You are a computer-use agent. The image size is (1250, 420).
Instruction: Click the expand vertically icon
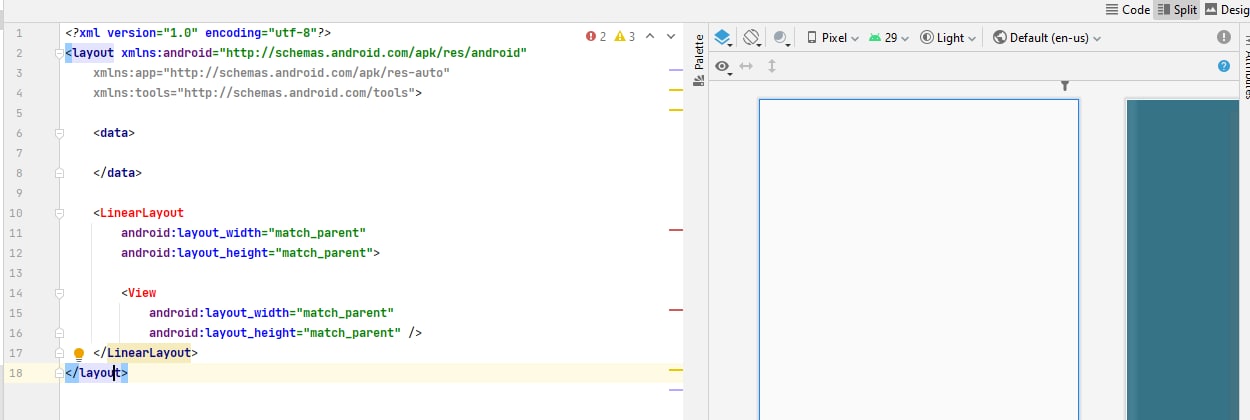click(x=771, y=66)
